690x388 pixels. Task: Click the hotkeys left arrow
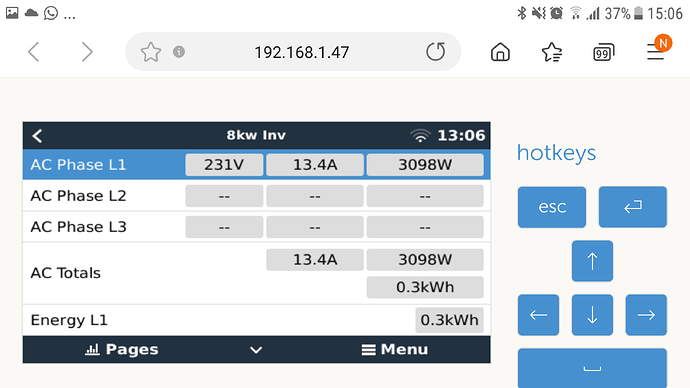(539, 315)
